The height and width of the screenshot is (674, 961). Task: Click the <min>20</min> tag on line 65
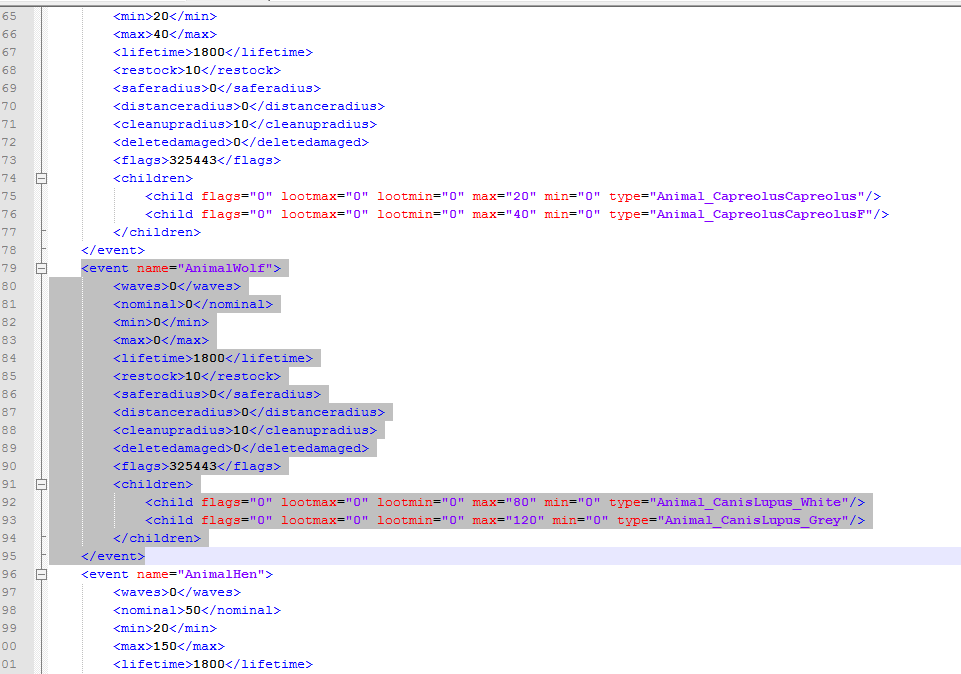pyautogui.click(x=165, y=17)
